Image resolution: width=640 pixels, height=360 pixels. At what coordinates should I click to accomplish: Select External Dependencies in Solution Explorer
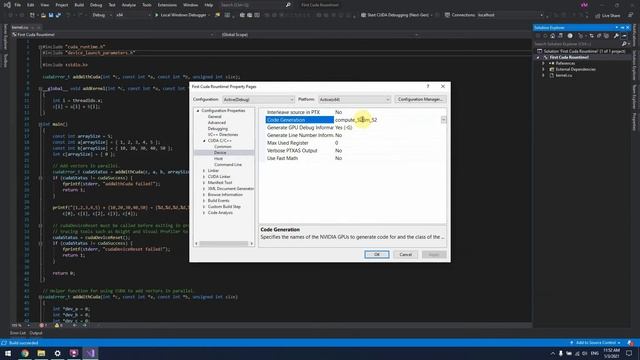(x=575, y=69)
